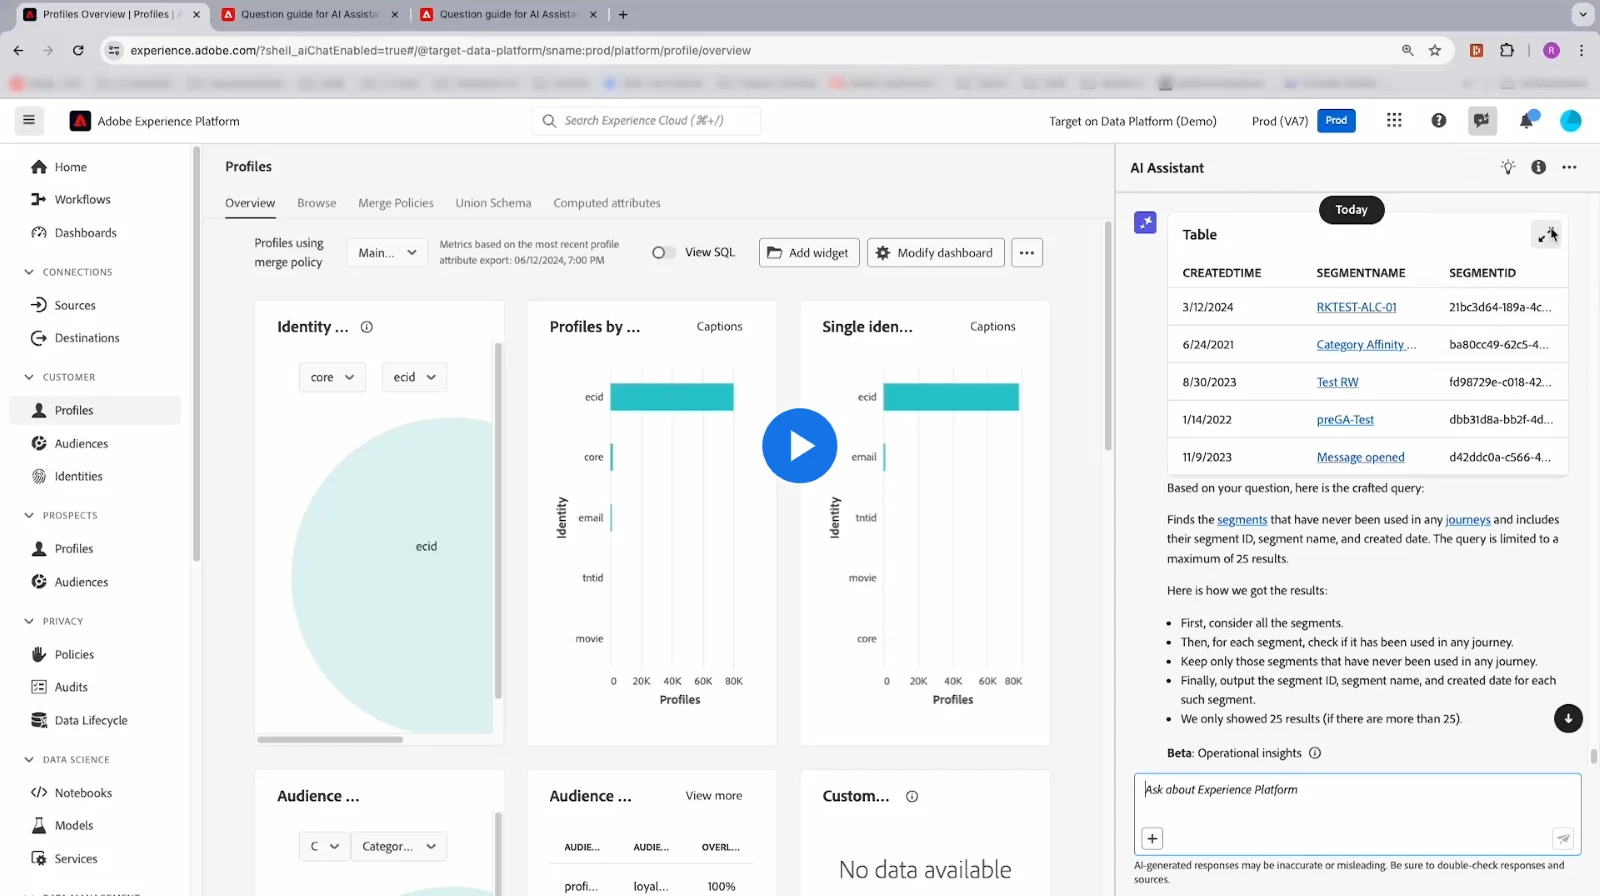
Task: Open the C dropdown in Audience widget
Action: (324, 846)
